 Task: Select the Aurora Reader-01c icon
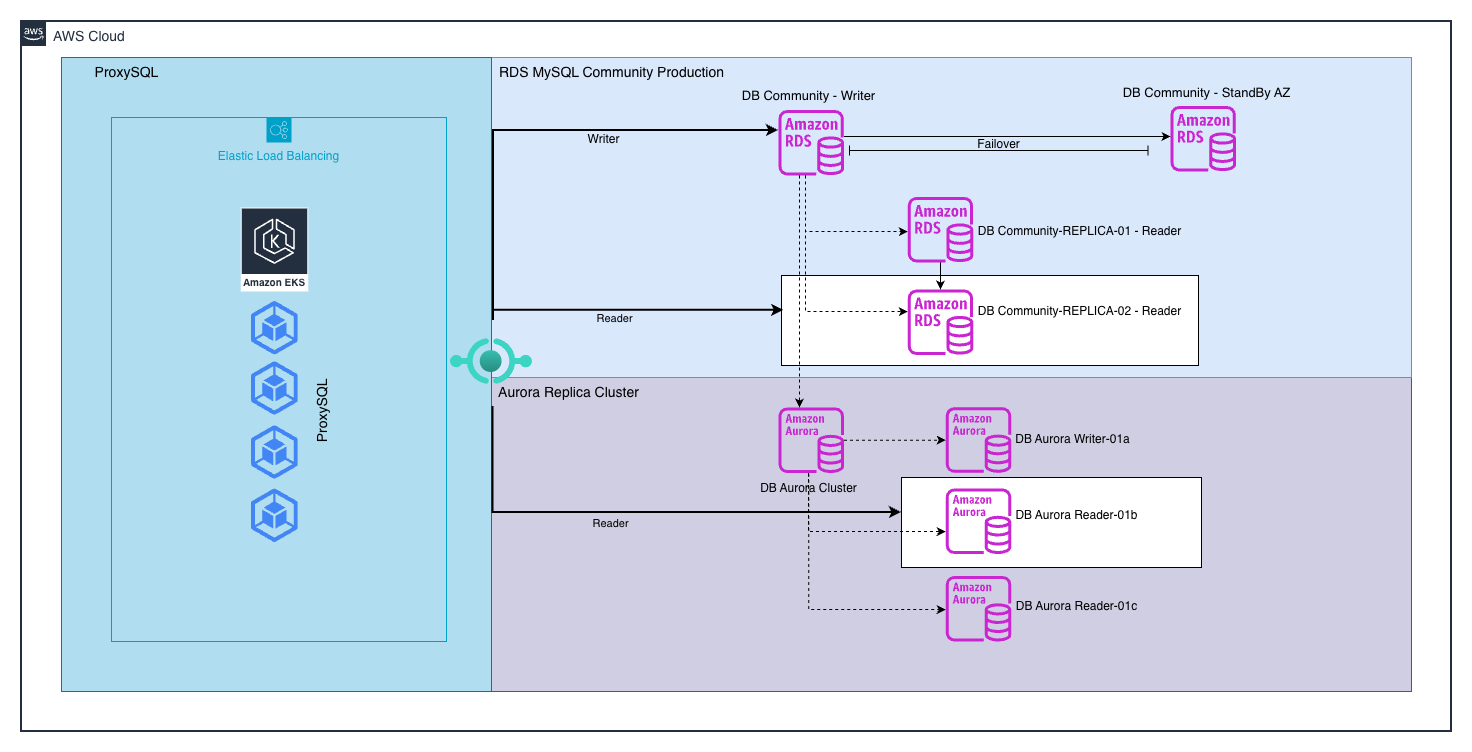[979, 609]
